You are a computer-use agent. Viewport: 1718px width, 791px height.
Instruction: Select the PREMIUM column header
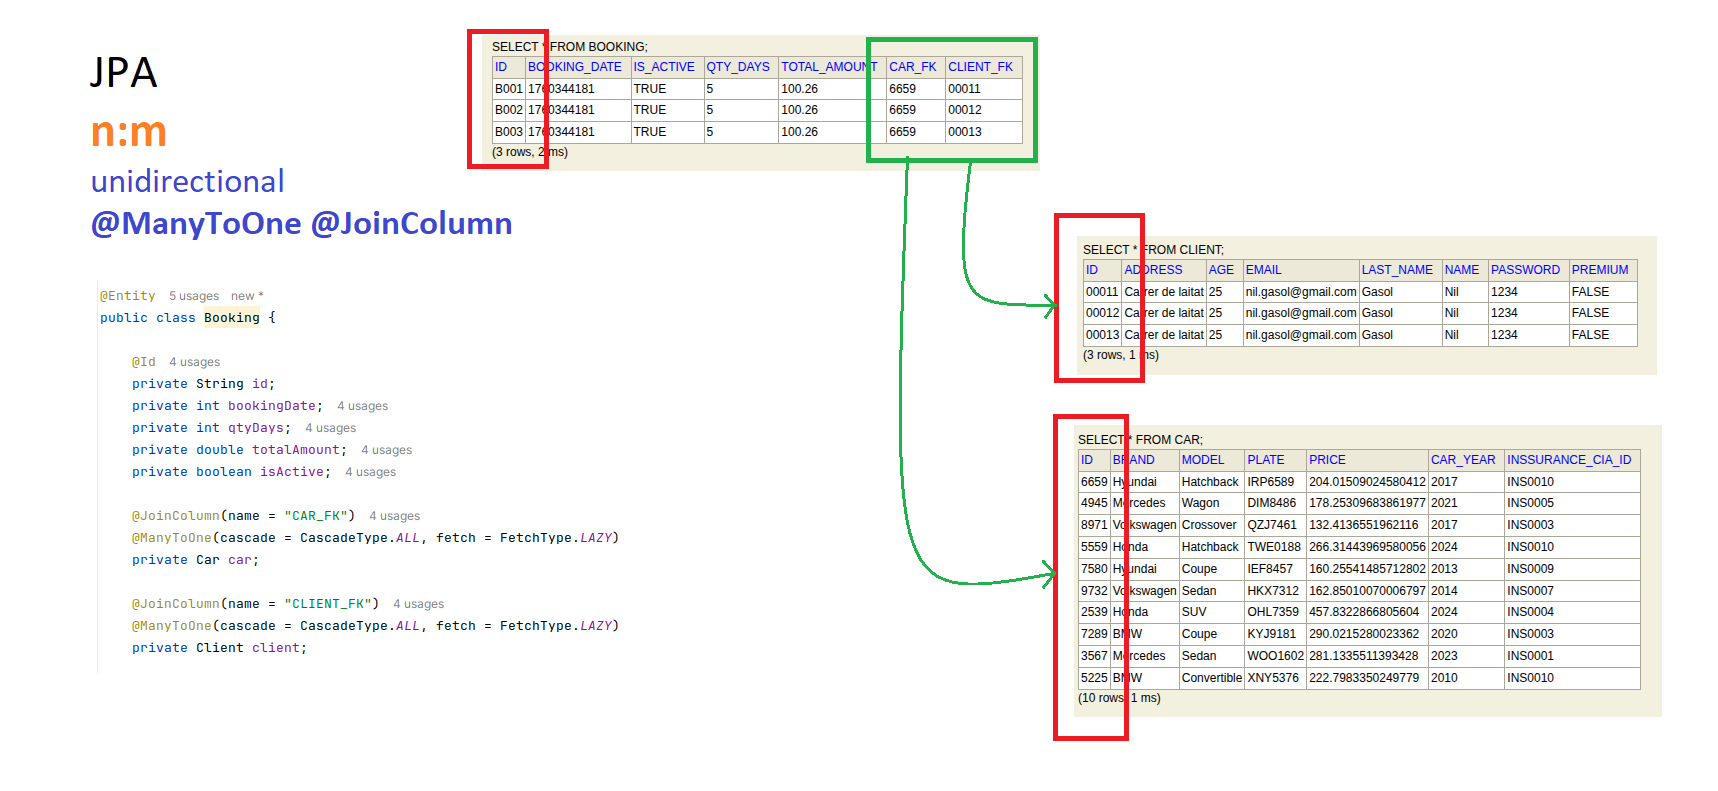click(x=1599, y=270)
